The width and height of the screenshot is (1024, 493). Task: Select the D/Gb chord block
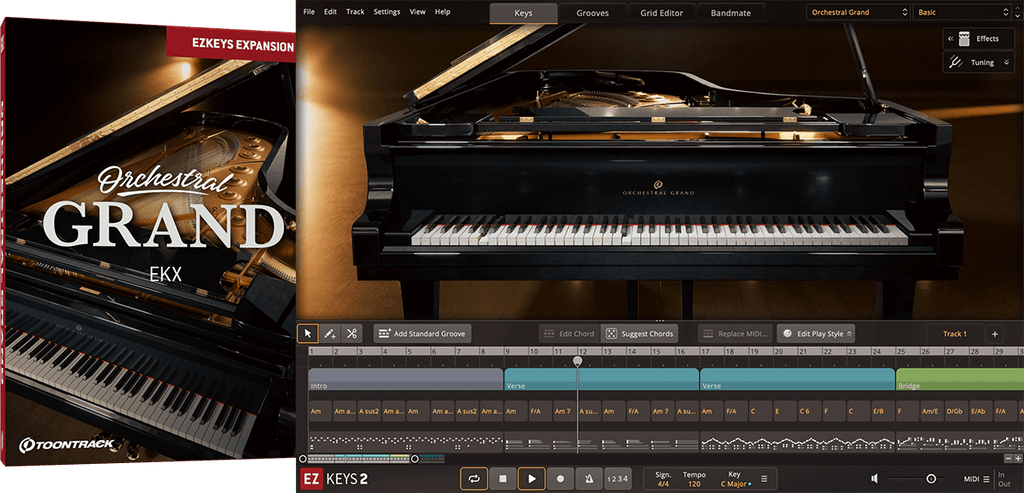955,411
